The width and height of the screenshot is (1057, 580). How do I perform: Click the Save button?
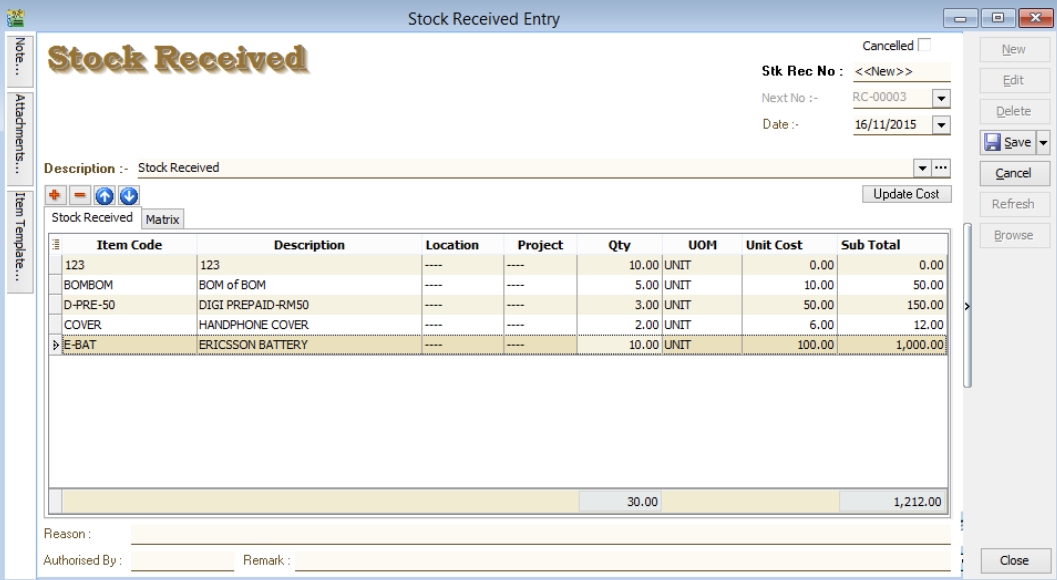tap(1008, 145)
